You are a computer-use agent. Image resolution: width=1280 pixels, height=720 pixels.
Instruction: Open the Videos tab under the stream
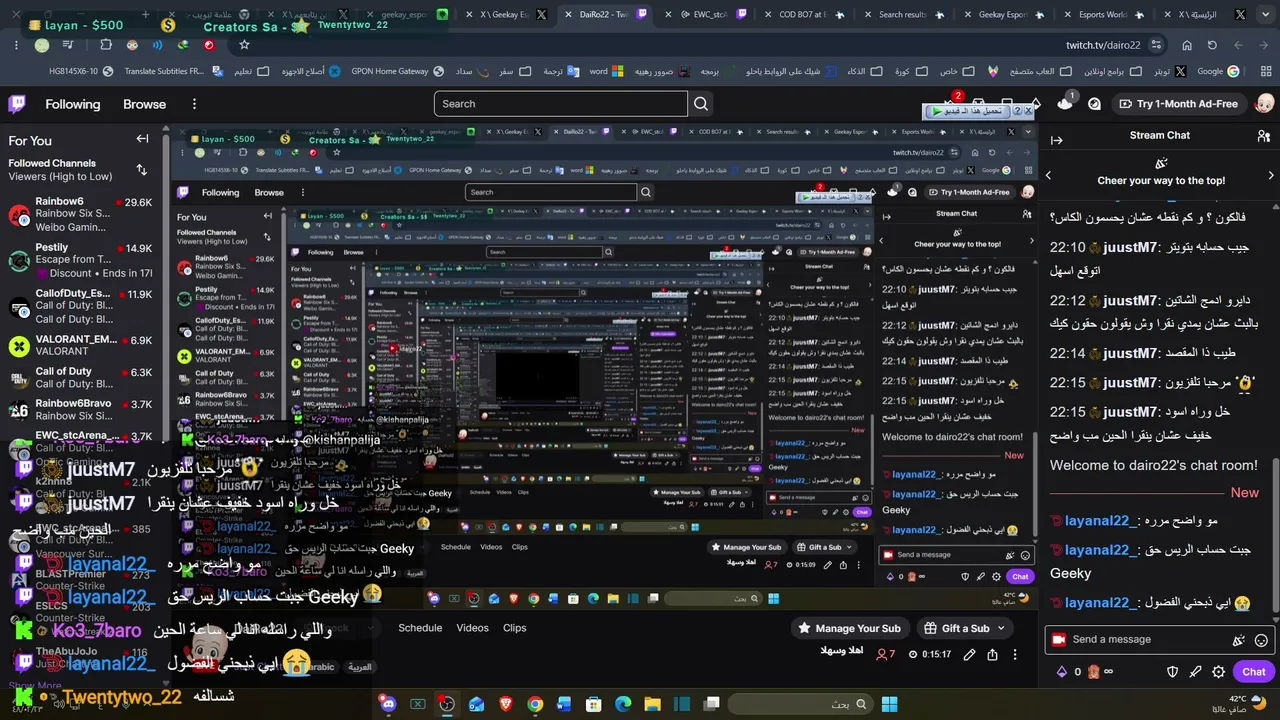(473, 628)
